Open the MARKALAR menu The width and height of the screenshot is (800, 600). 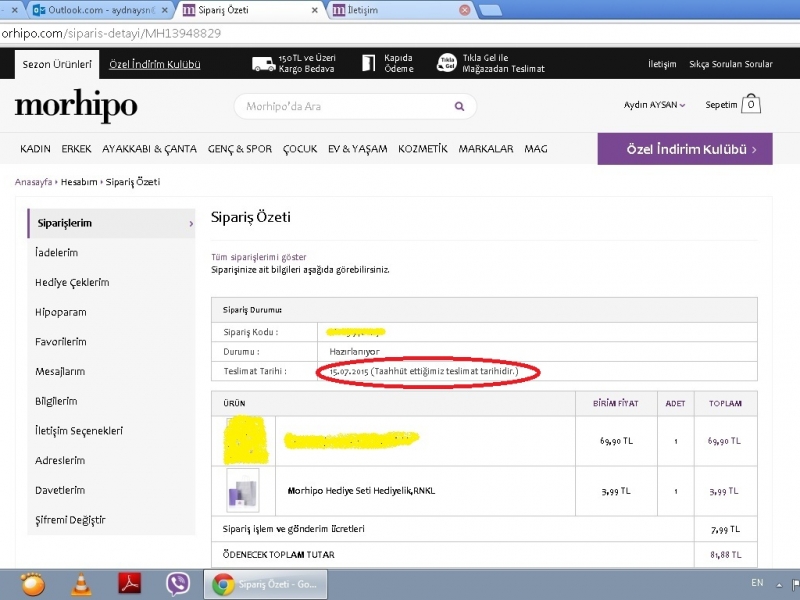486,149
